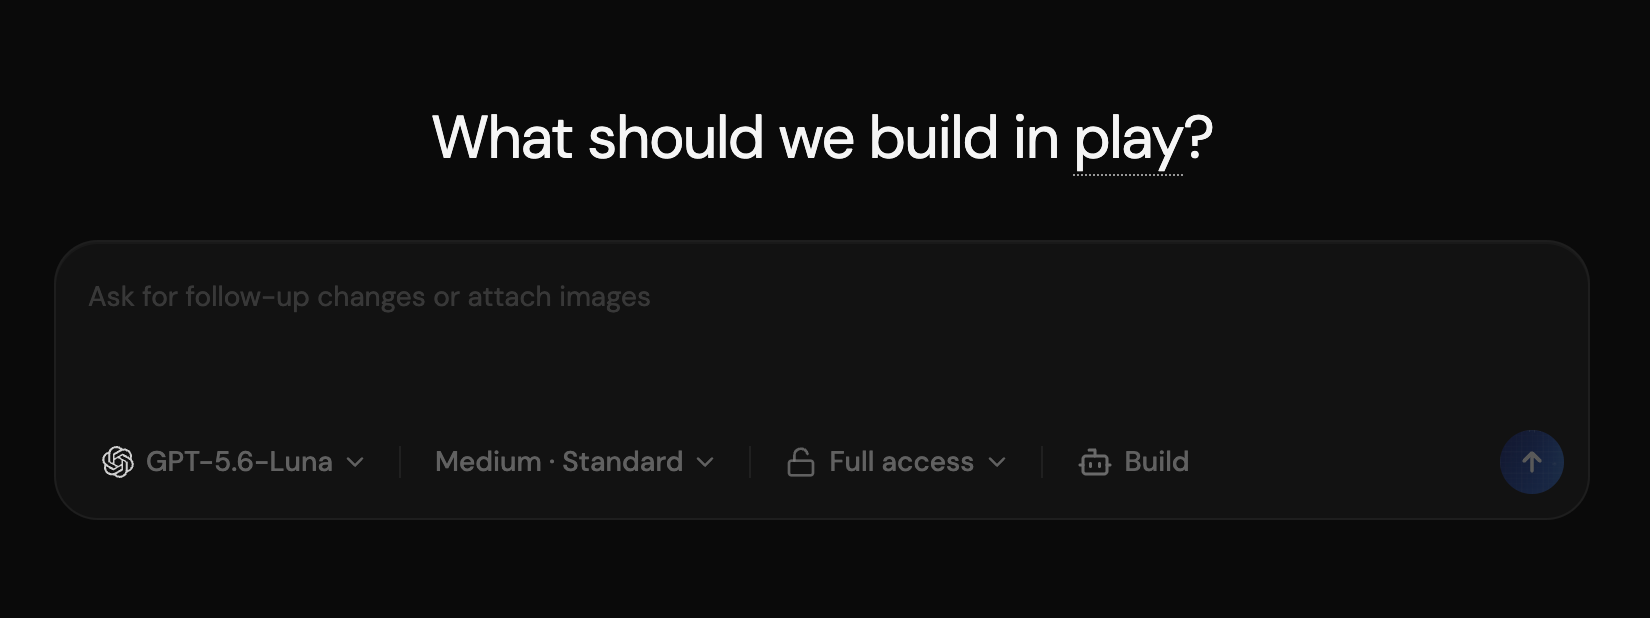Image resolution: width=1650 pixels, height=618 pixels.
Task: Click the unlocked padlock icon
Action: coord(801,462)
